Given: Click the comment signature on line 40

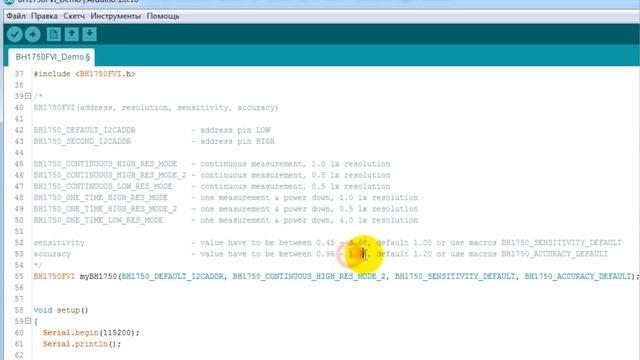Looking at the screenshot, I should 156,108.
